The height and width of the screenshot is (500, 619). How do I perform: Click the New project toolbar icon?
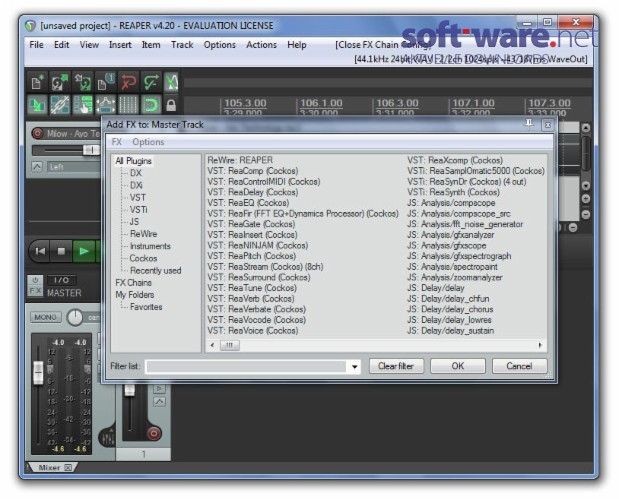point(38,82)
